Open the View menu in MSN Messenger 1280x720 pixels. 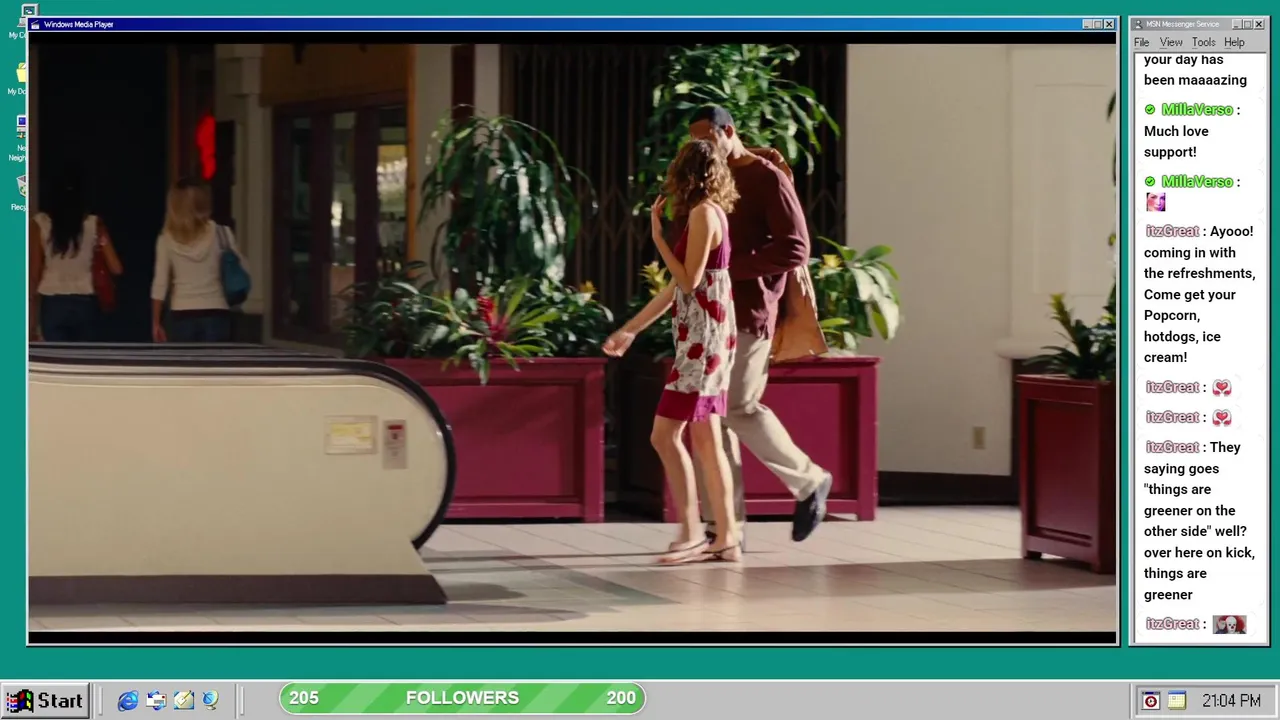click(1171, 42)
